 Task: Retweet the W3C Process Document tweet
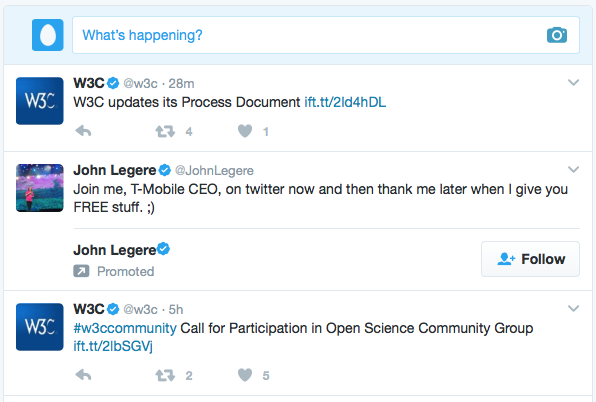point(165,131)
